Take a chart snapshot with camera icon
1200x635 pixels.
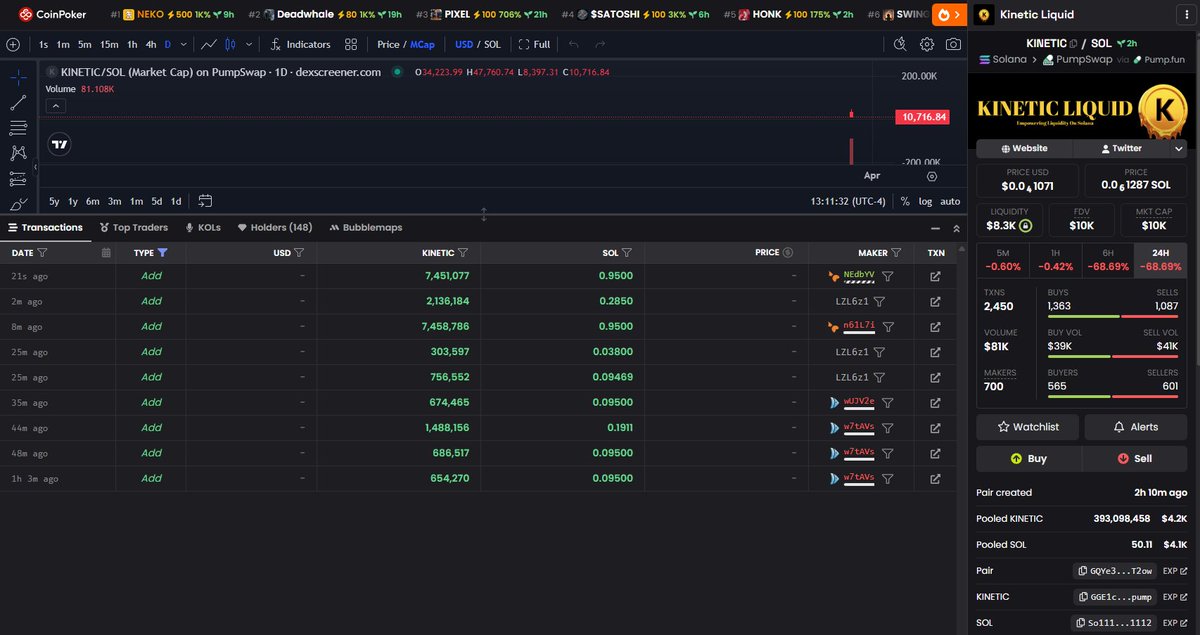954,44
